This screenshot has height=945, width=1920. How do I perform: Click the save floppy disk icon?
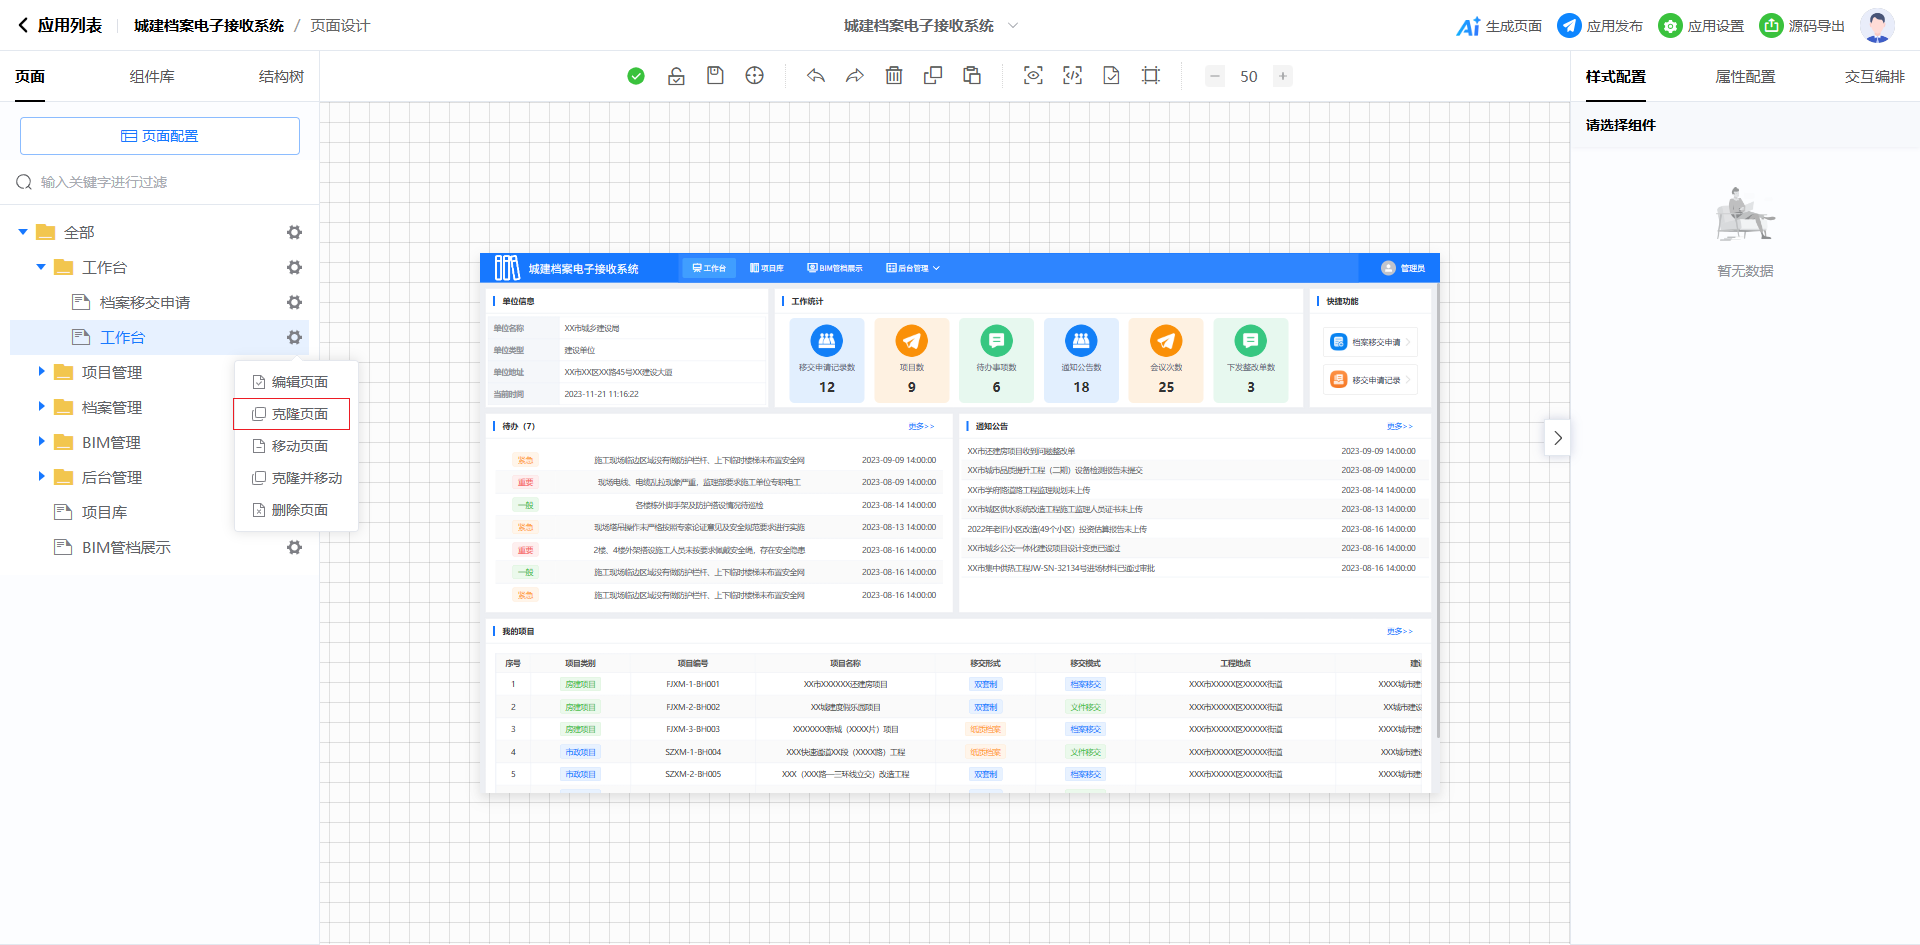pyautogui.click(x=715, y=76)
